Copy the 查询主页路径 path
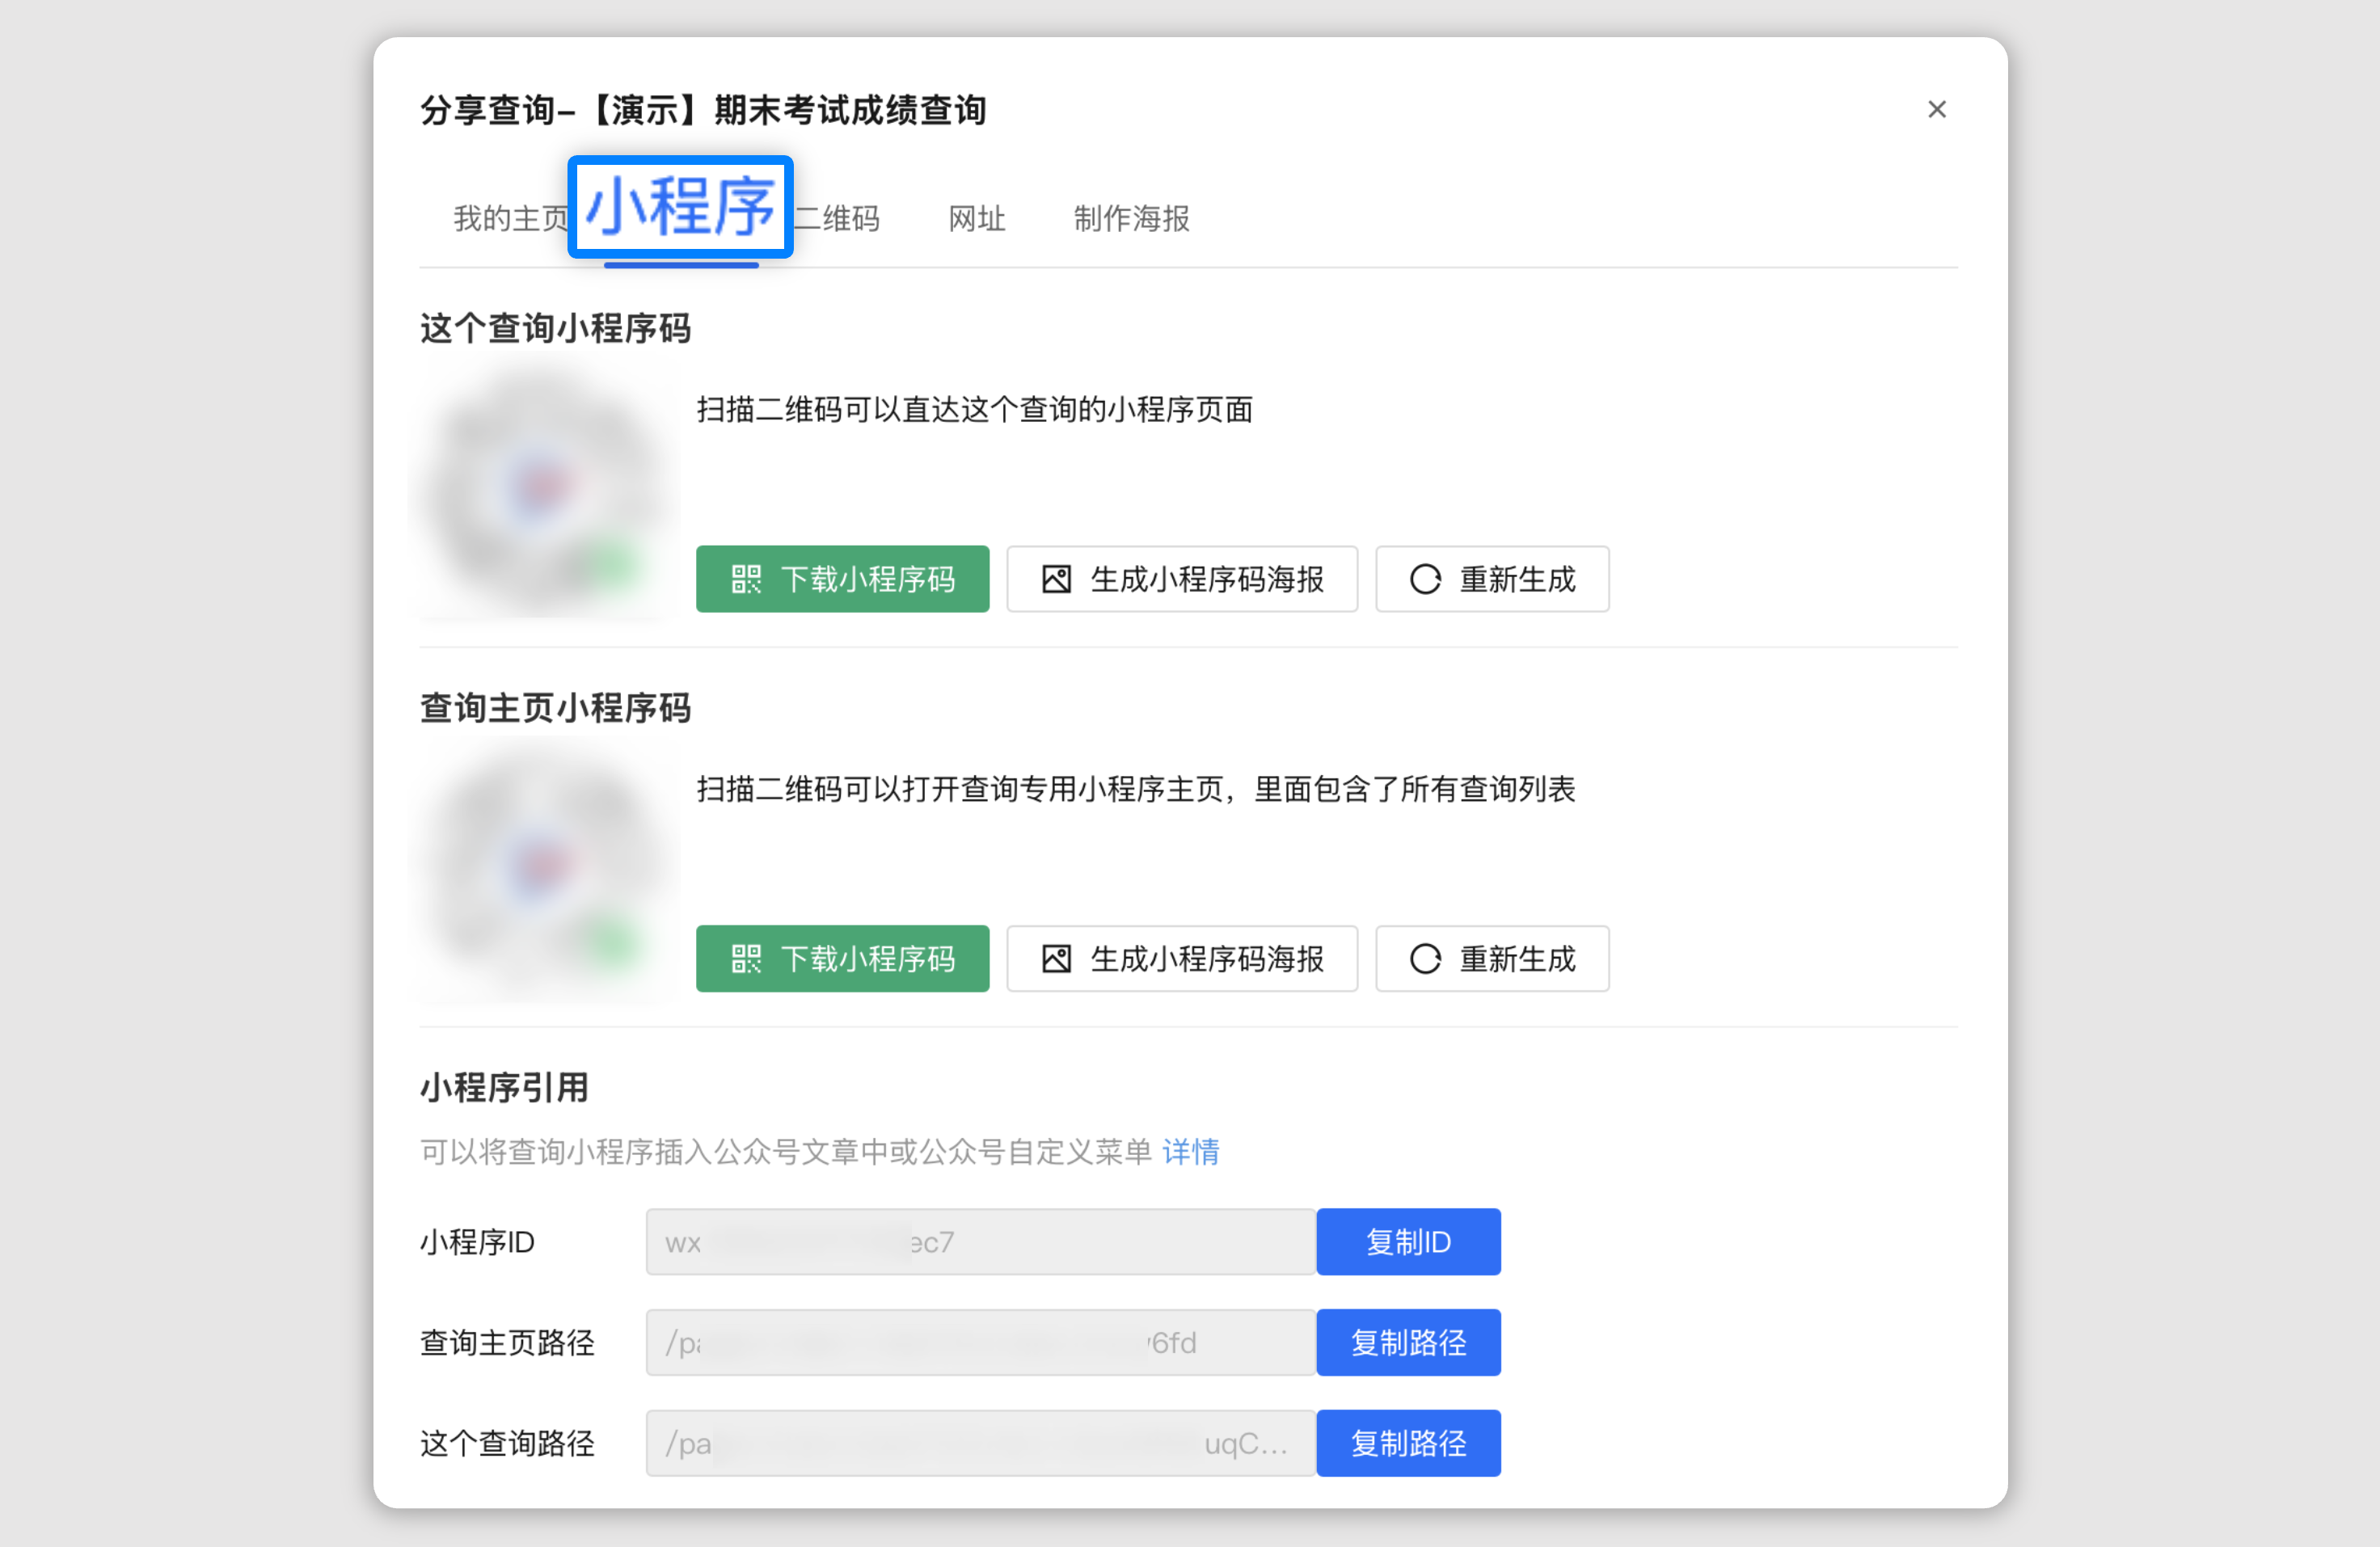The width and height of the screenshot is (2380, 1547). click(1408, 1342)
